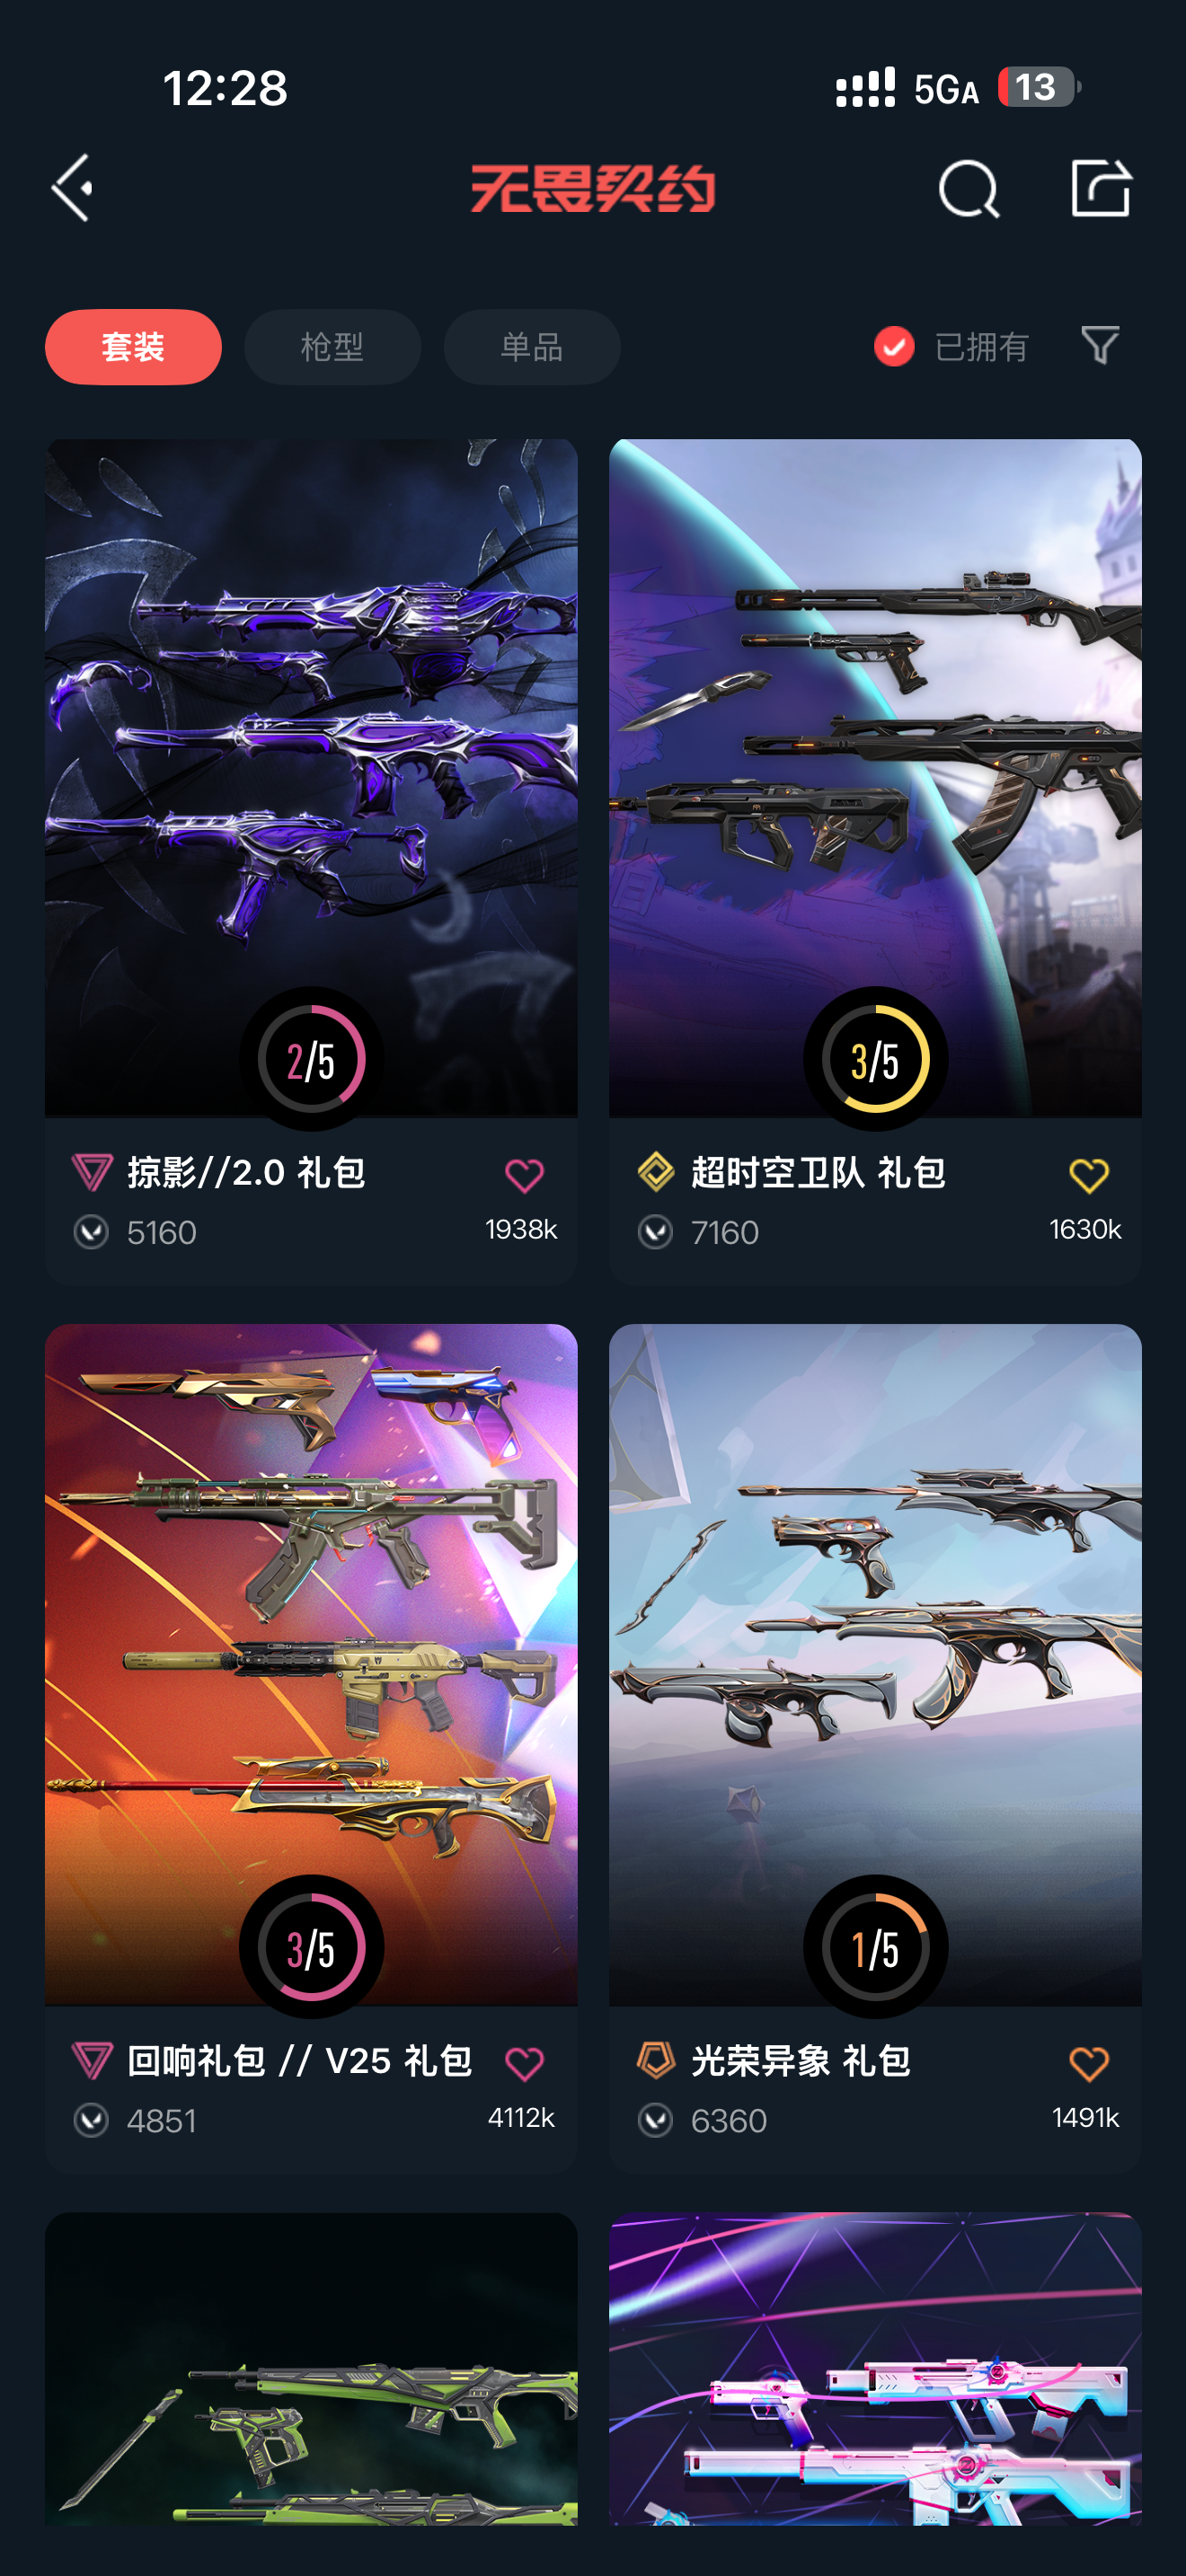
Task: Switch to the 单品 tab
Action: pyautogui.click(x=531, y=347)
